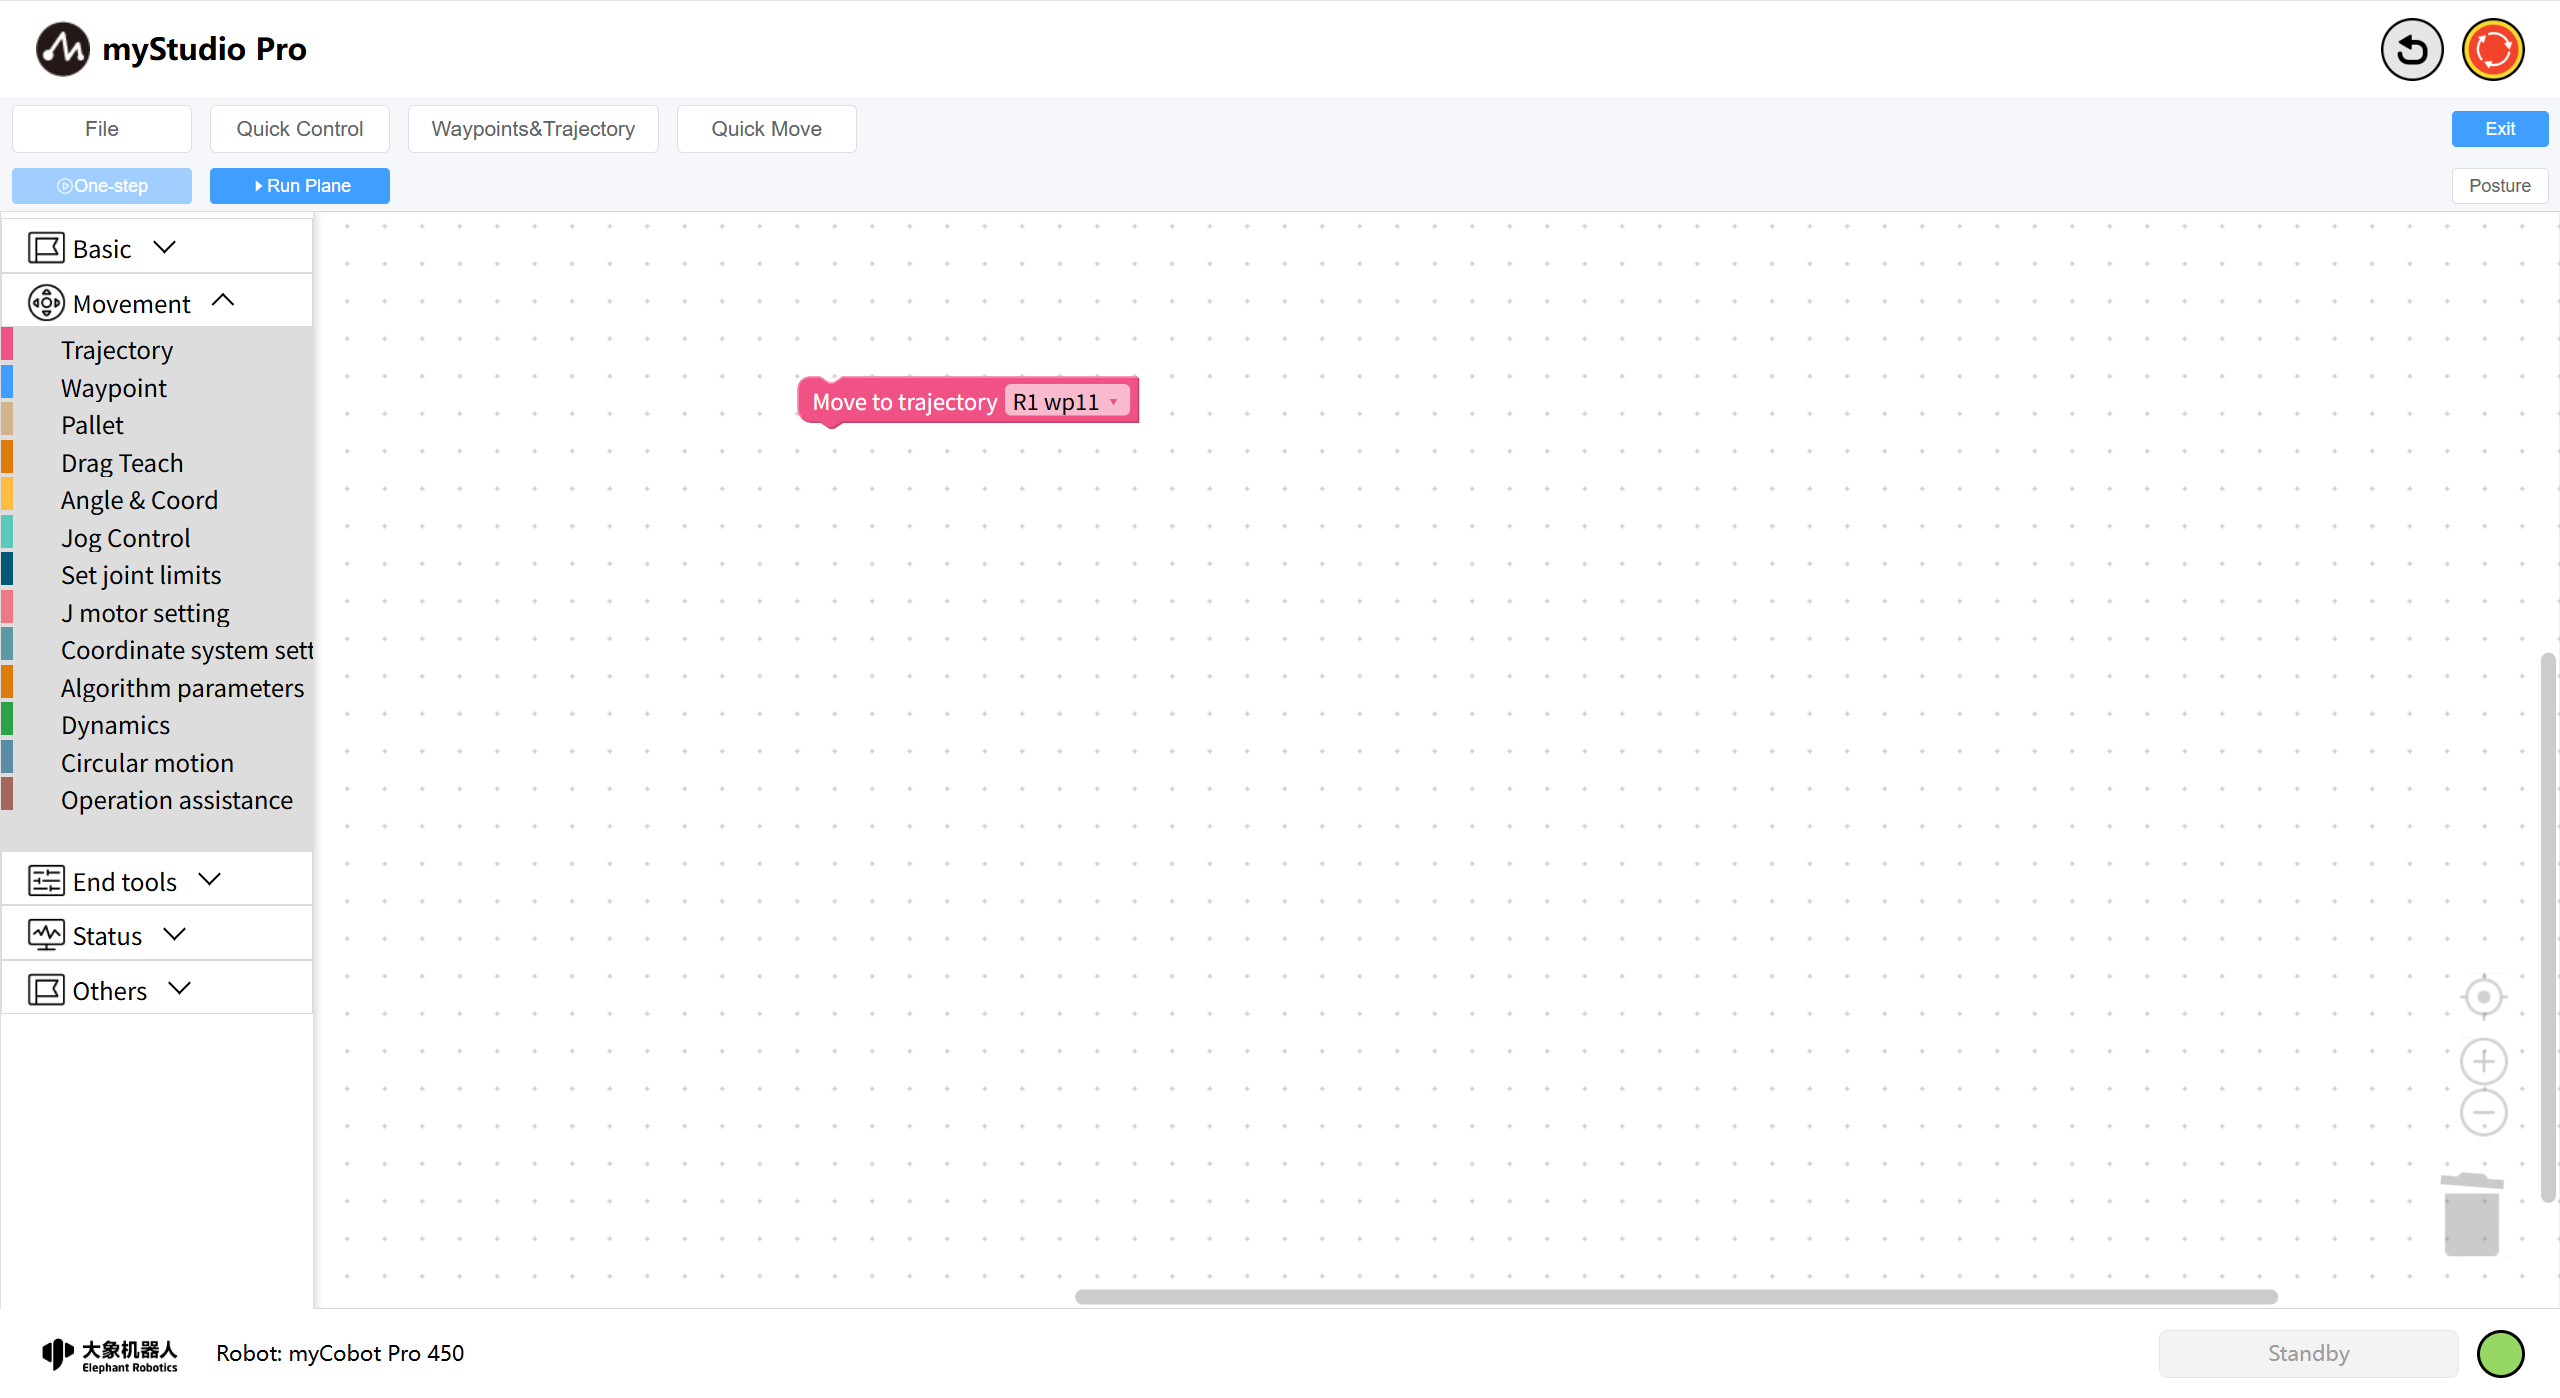This screenshot has width=2560, height=1398.
Task: Click the center workspace target icon
Action: pyautogui.click(x=2483, y=997)
